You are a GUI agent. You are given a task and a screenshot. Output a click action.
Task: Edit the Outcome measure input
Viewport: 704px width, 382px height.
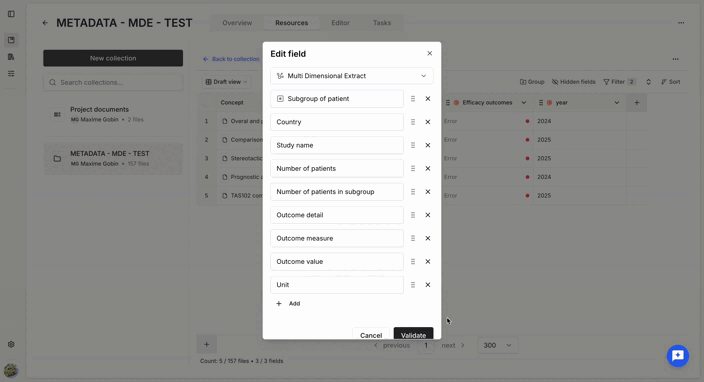[337, 238]
